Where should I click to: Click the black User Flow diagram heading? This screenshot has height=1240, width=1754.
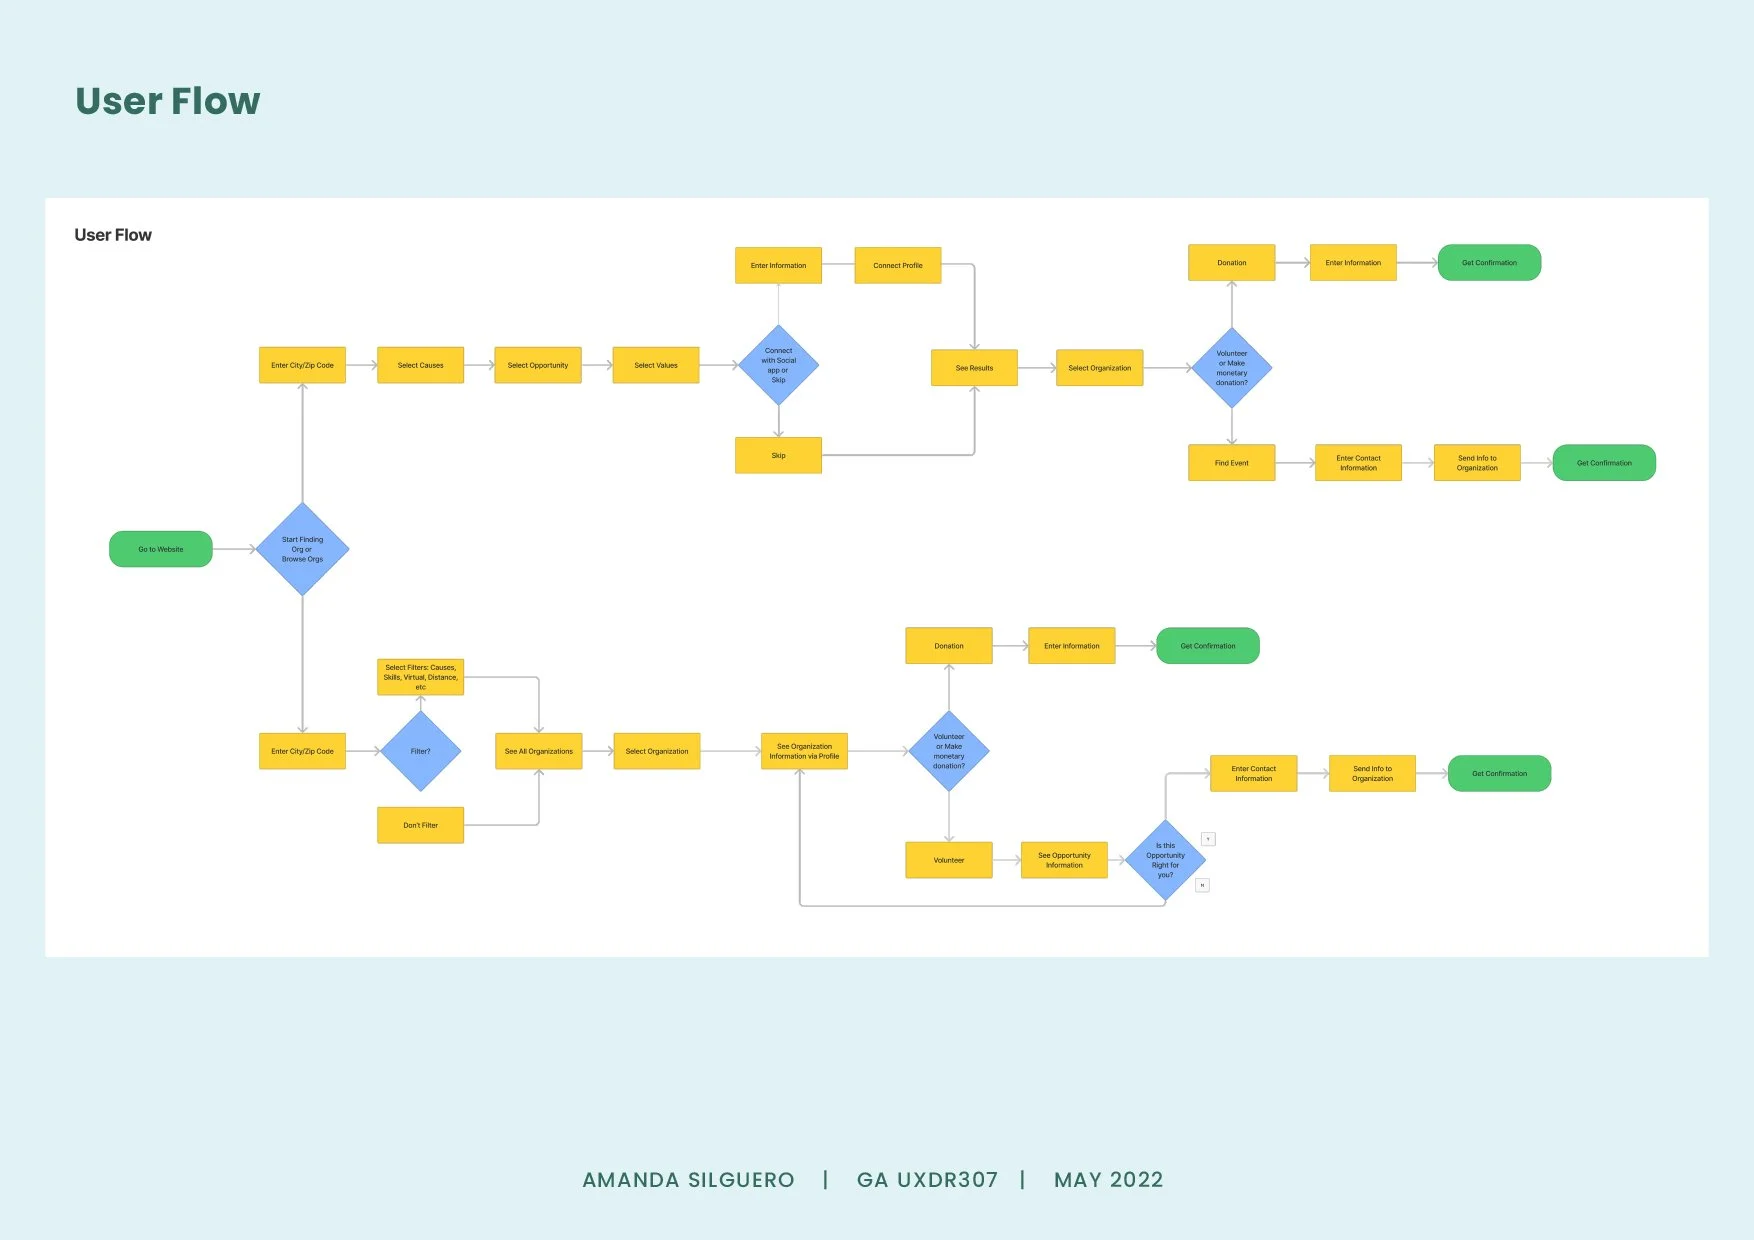click(x=113, y=235)
